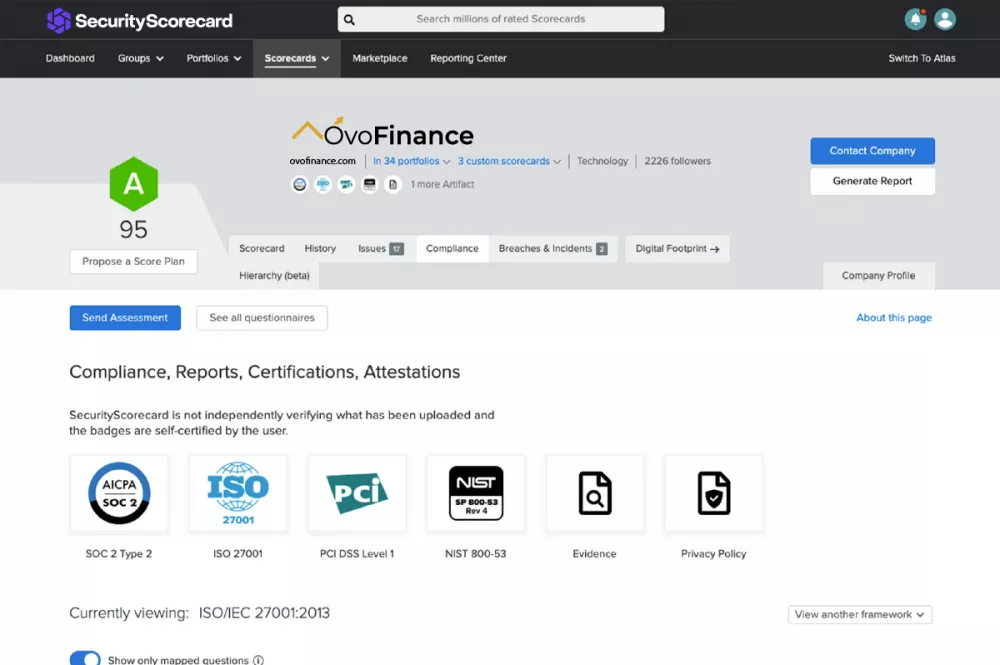Viewport: 1000px width, 665px height.
Task: Open the Company Profile tab
Action: point(878,275)
